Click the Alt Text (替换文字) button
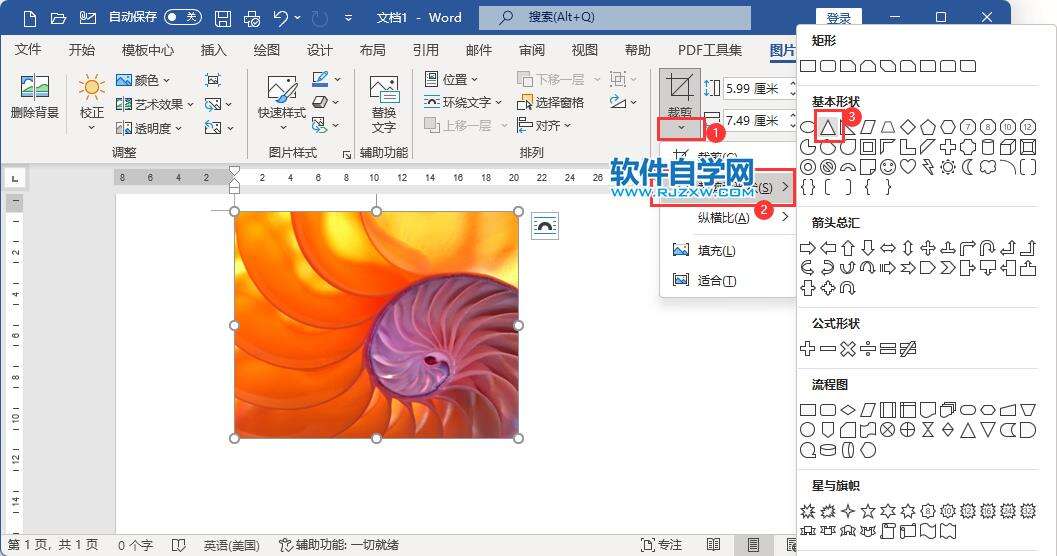The height and width of the screenshot is (556, 1057). pos(384,103)
